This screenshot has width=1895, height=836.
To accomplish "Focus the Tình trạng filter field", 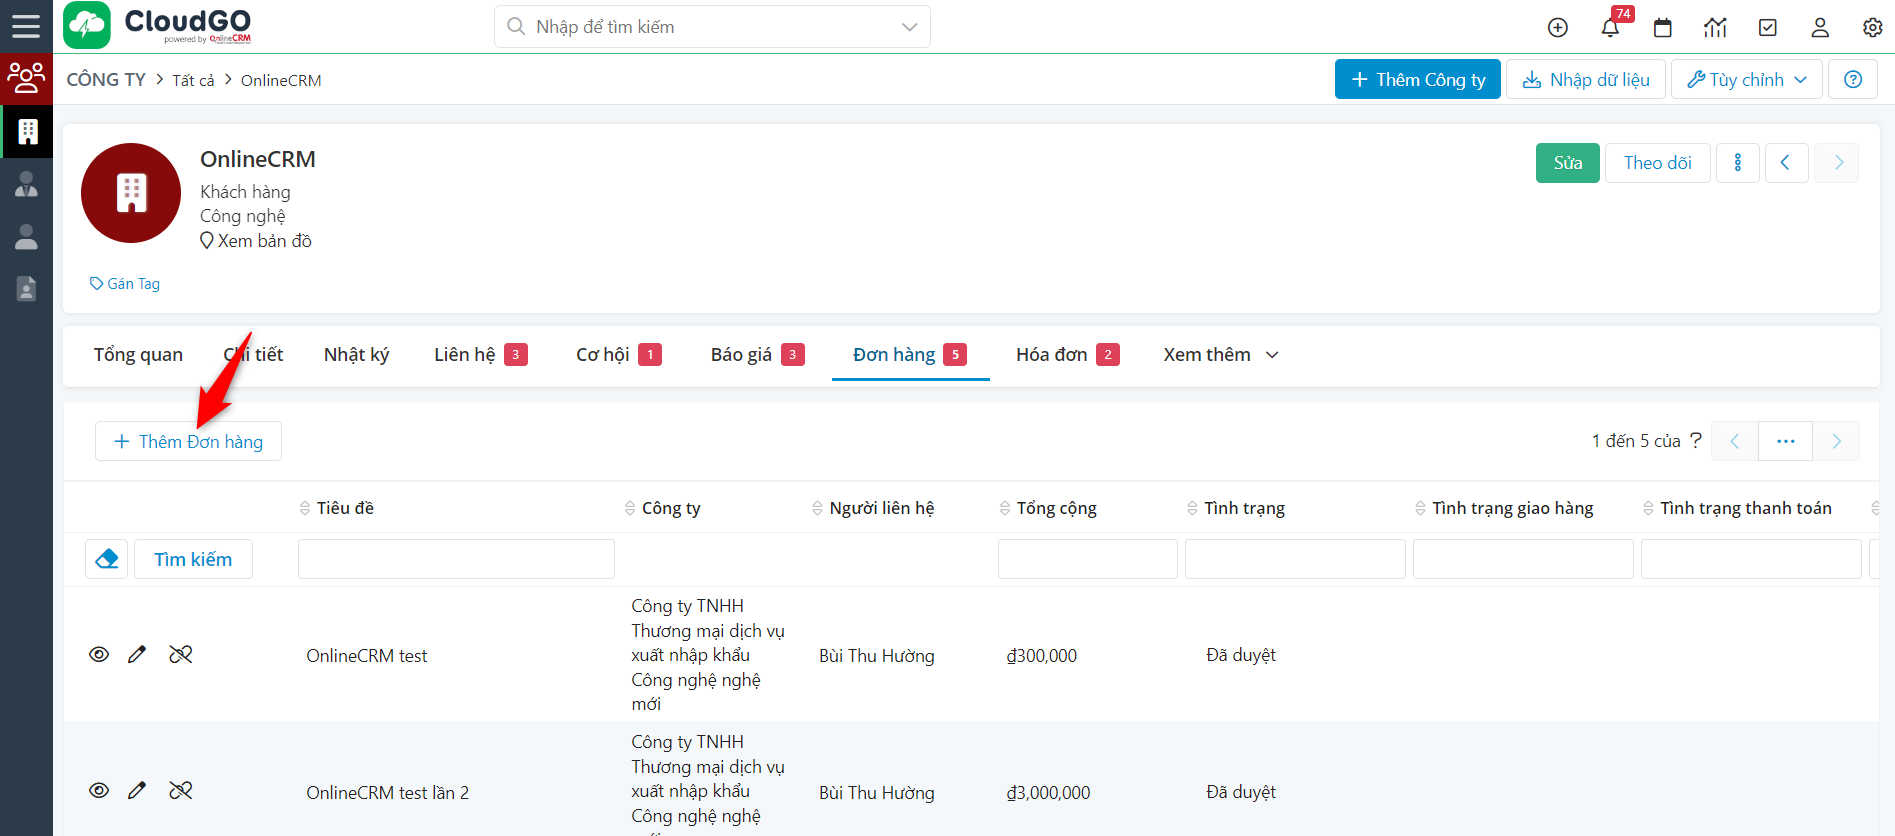I will click(x=1295, y=559).
